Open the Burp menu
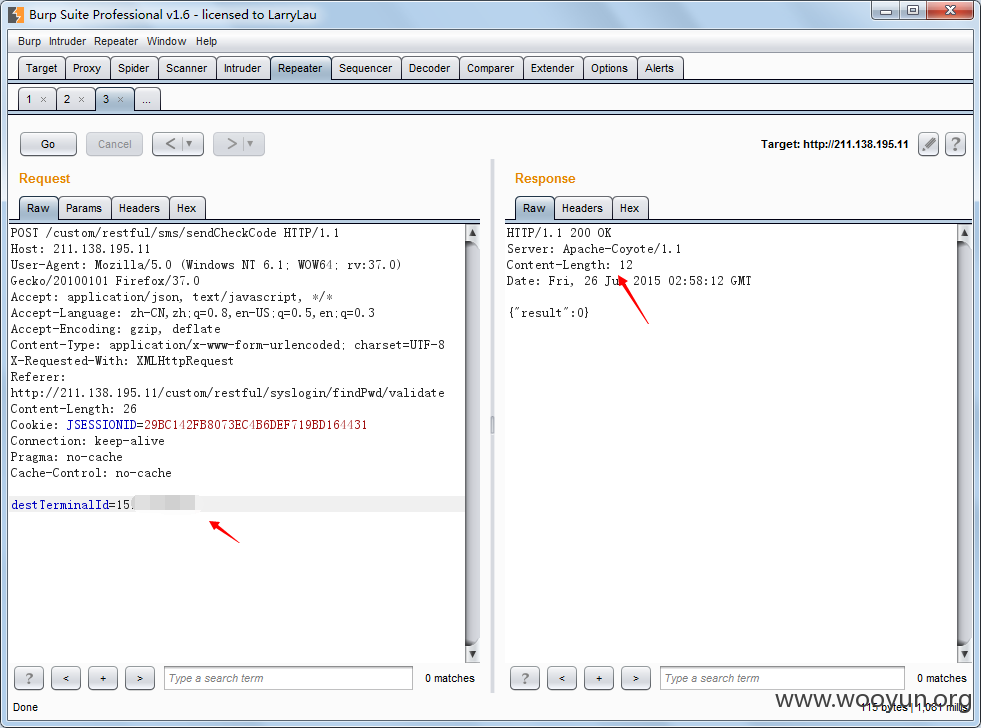Image resolution: width=981 pixels, height=728 pixels. tap(29, 41)
